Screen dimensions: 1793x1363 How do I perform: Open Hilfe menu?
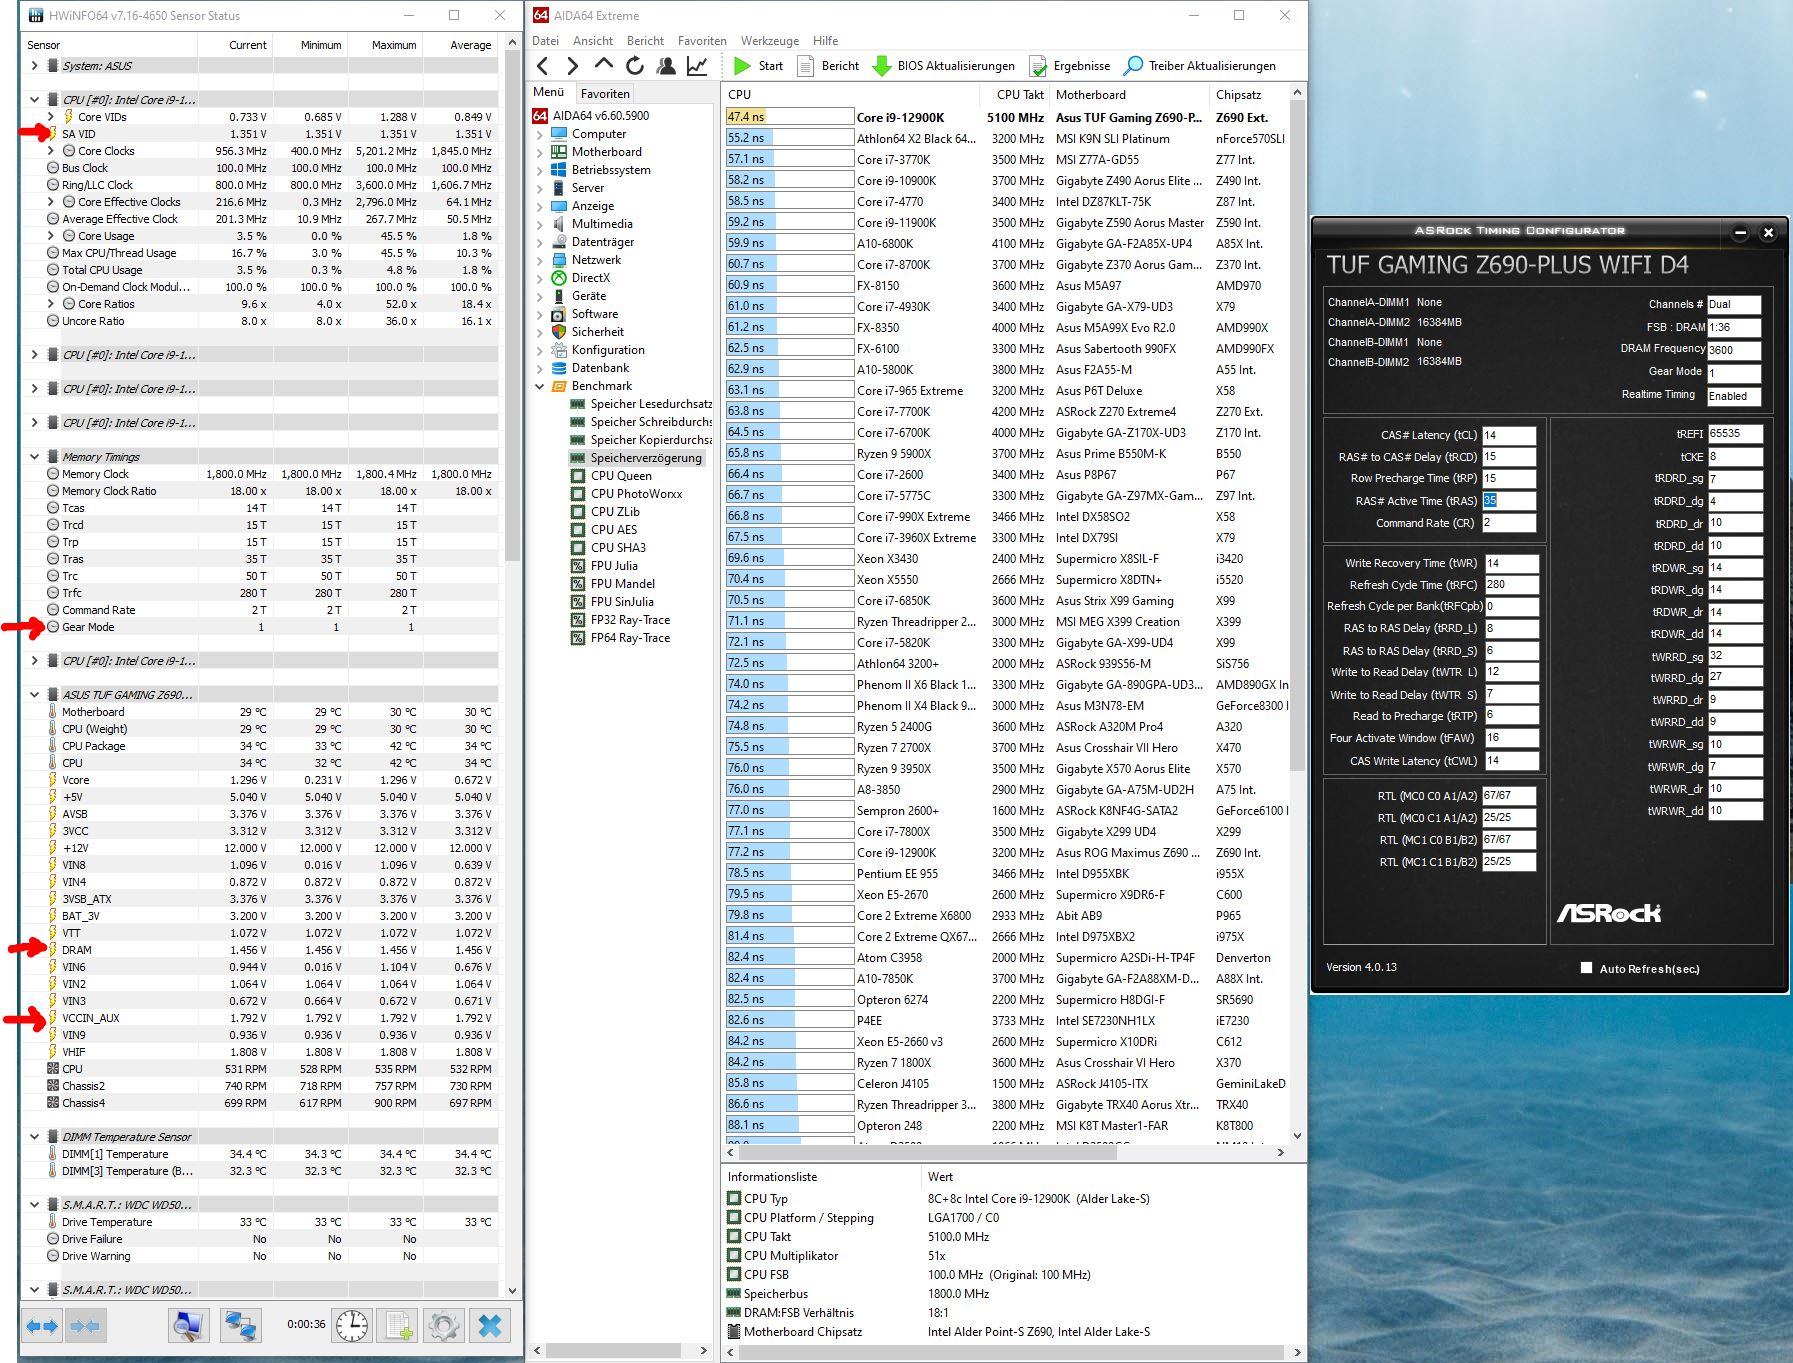tap(826, 41)
